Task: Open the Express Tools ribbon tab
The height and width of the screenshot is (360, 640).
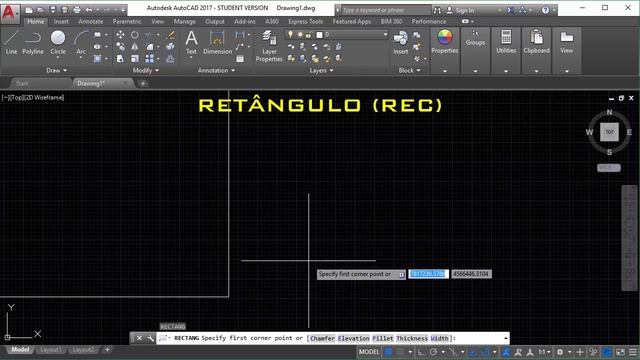Action: (x=305, y=21)
